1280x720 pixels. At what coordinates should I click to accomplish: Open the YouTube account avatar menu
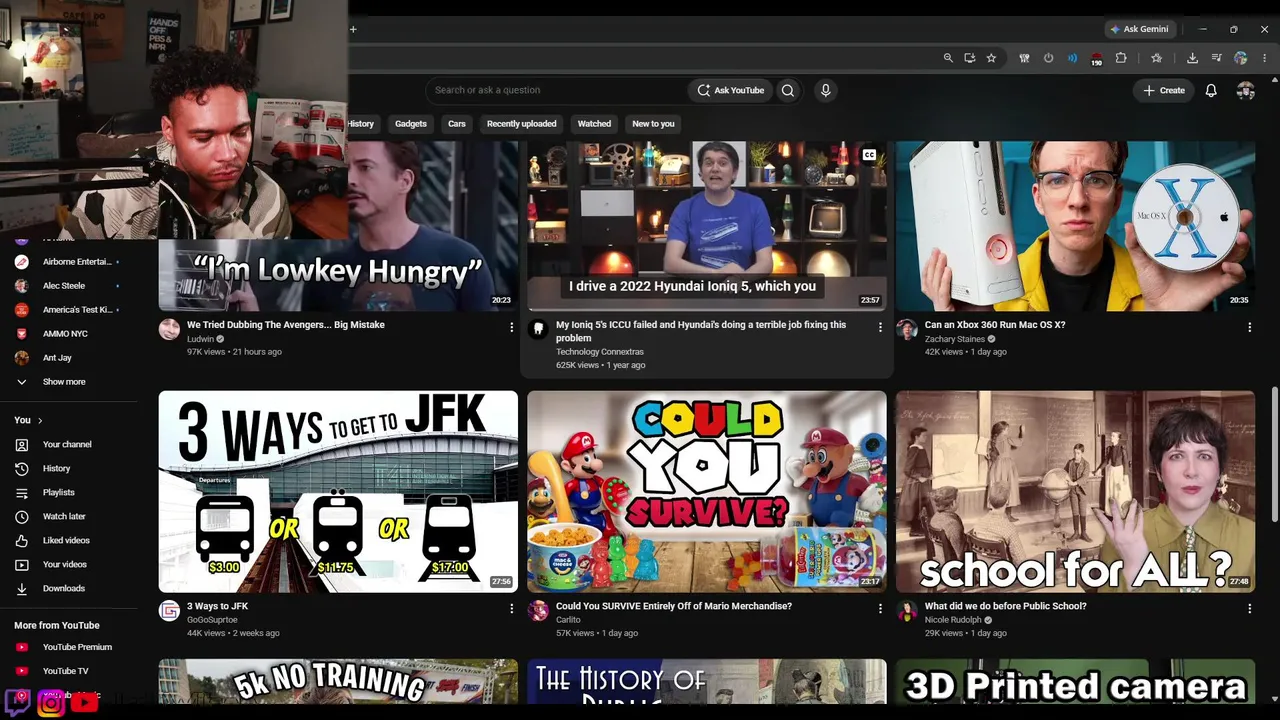1245,90
